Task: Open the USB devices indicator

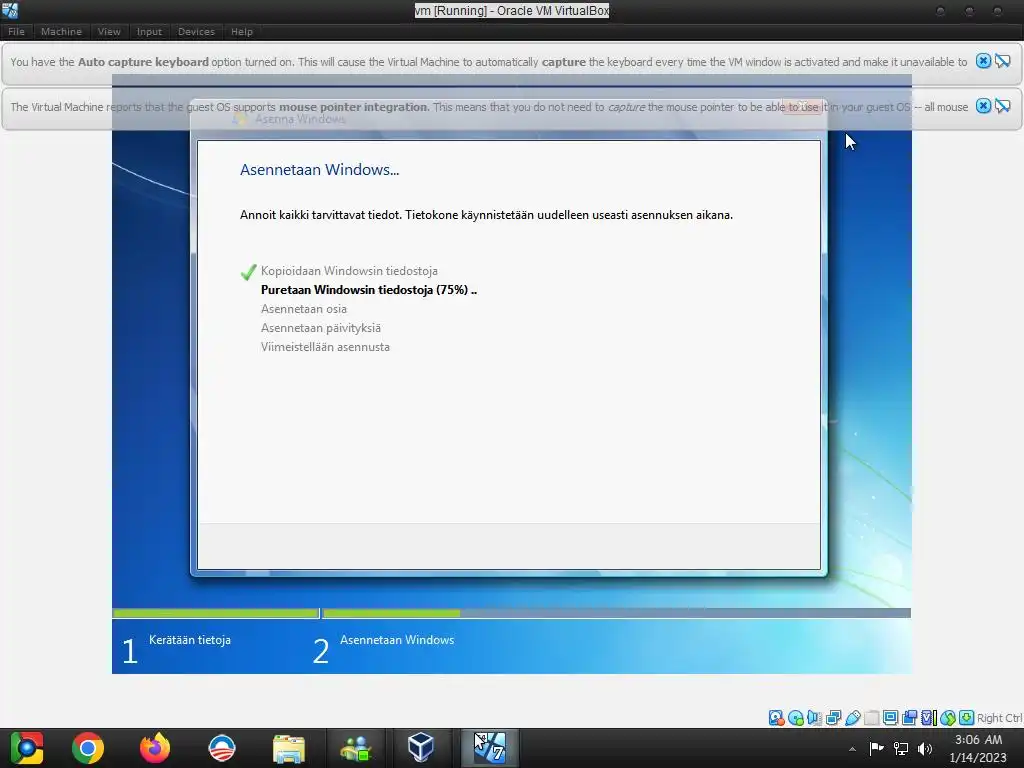Action: [852, 718]
